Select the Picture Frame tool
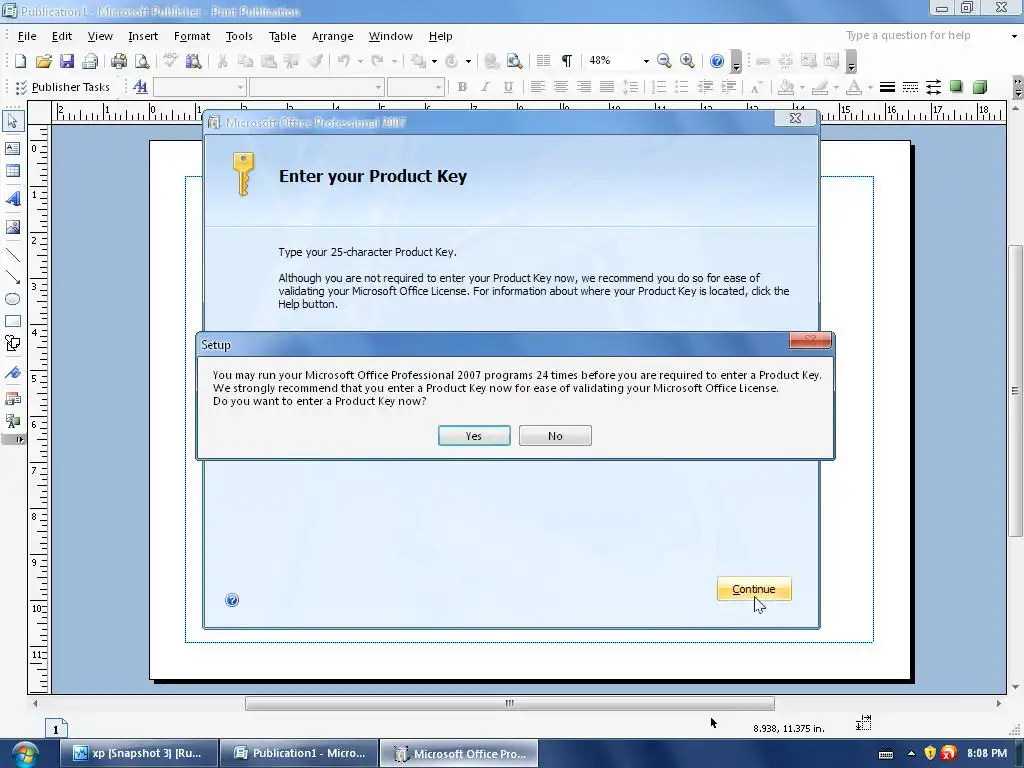The width and height of the screenshot is (1024, 768). (12, 227)
